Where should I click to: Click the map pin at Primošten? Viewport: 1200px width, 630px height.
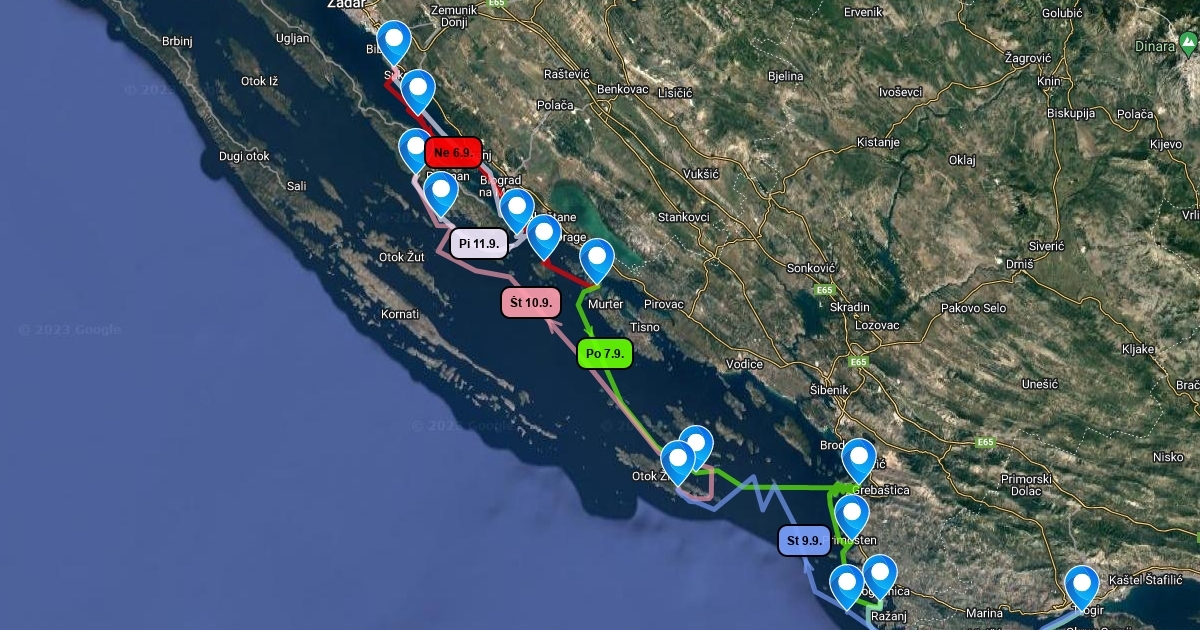point(851,518)
